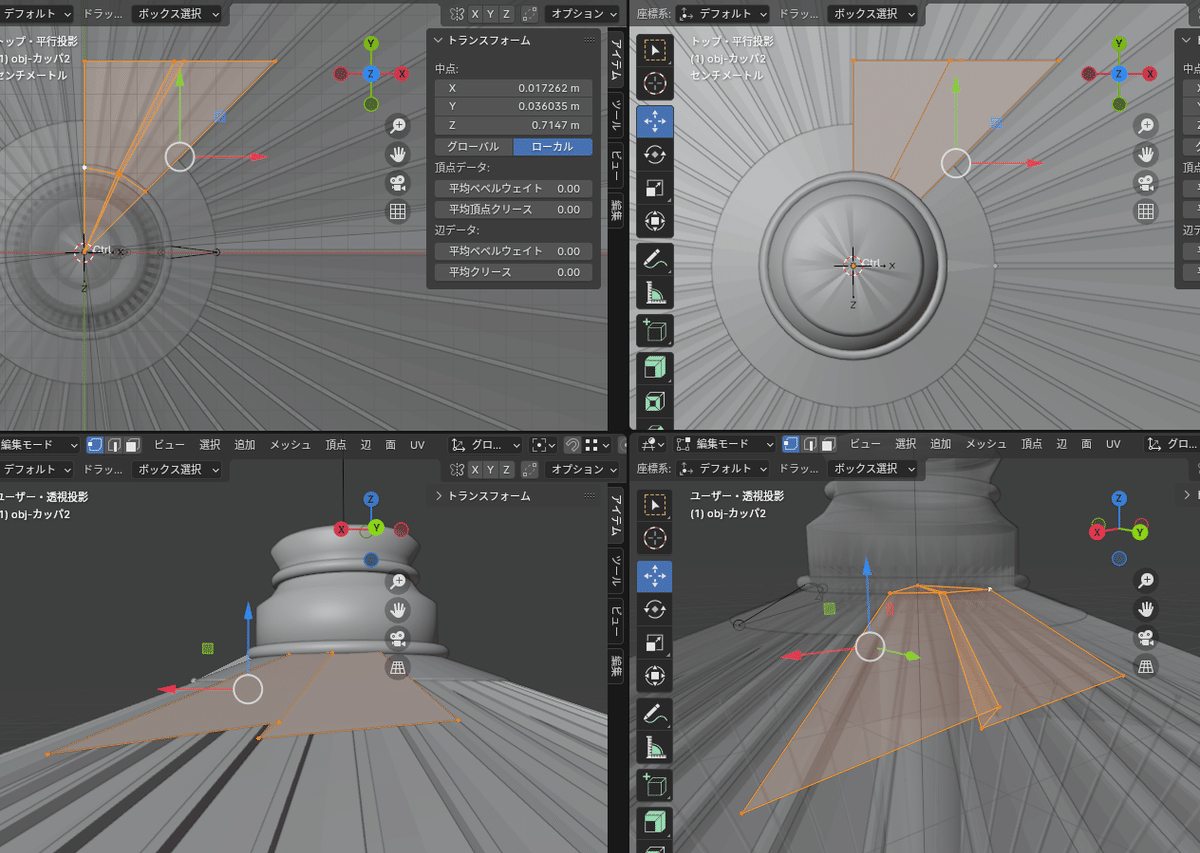Select the Add Cube tool in upper-right viewport
Viewport: 1200px width, 853px height.
point(655,330)
